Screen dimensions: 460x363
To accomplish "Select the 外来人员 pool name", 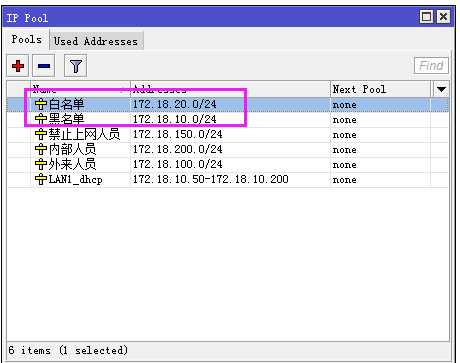I will 72,164.
